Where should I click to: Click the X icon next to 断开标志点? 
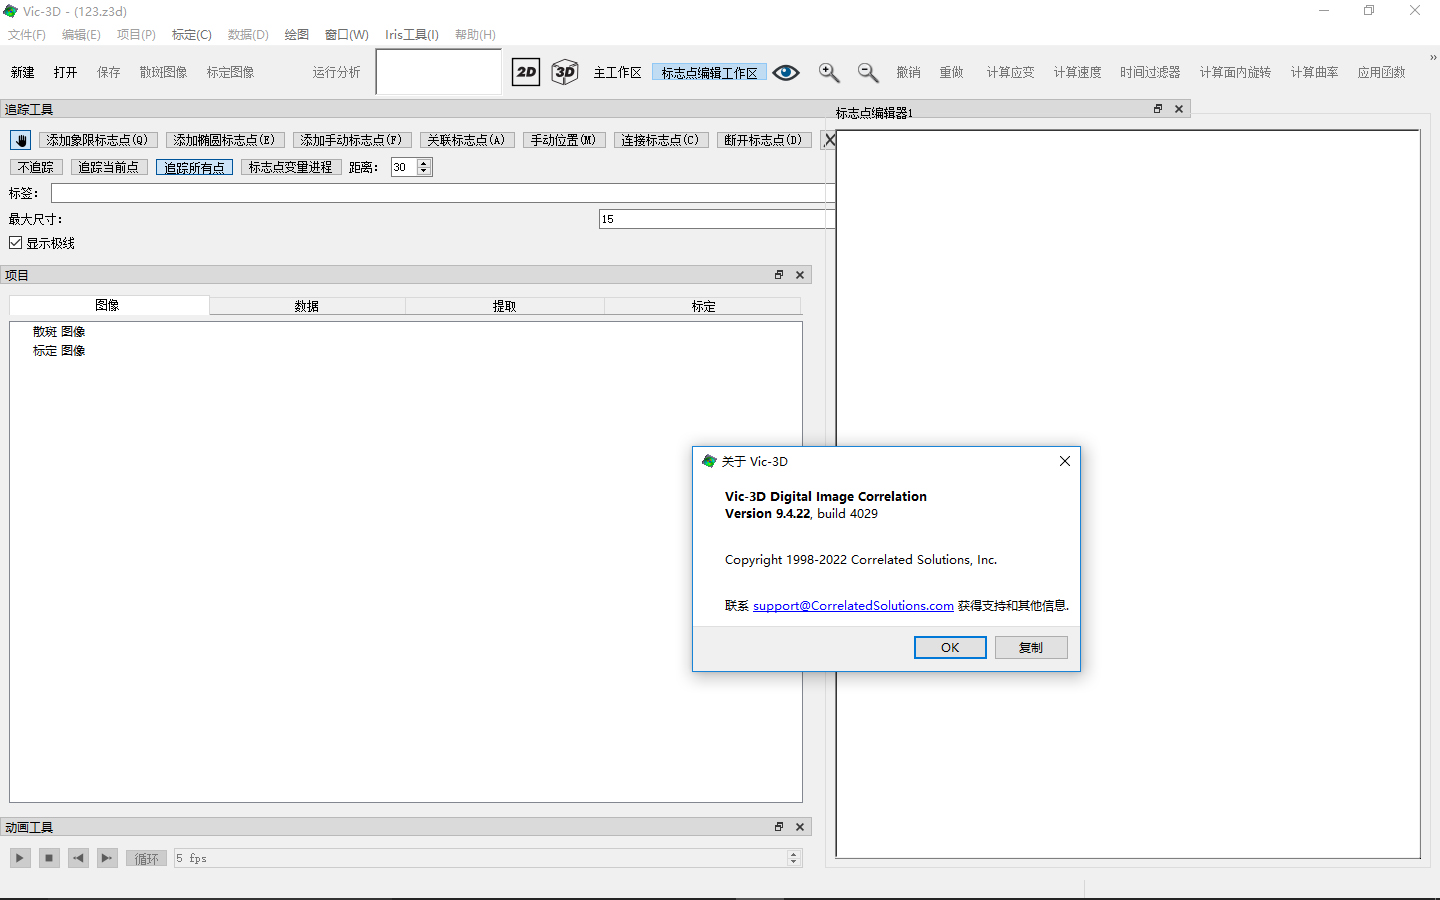click(x=829, y=140)
